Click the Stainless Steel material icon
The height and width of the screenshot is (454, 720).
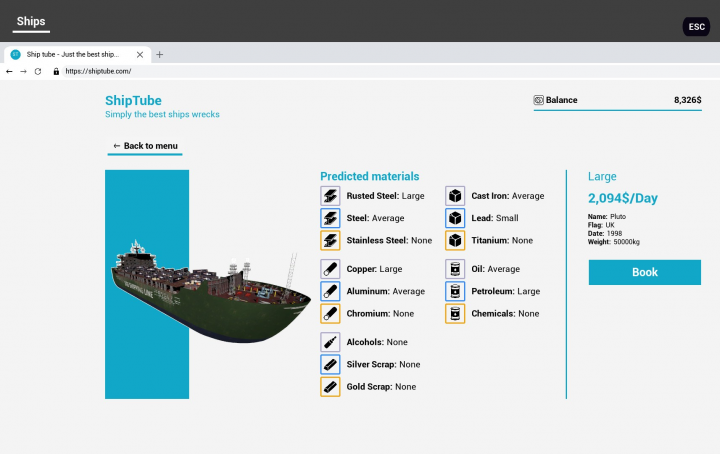[x=330, y=240]
